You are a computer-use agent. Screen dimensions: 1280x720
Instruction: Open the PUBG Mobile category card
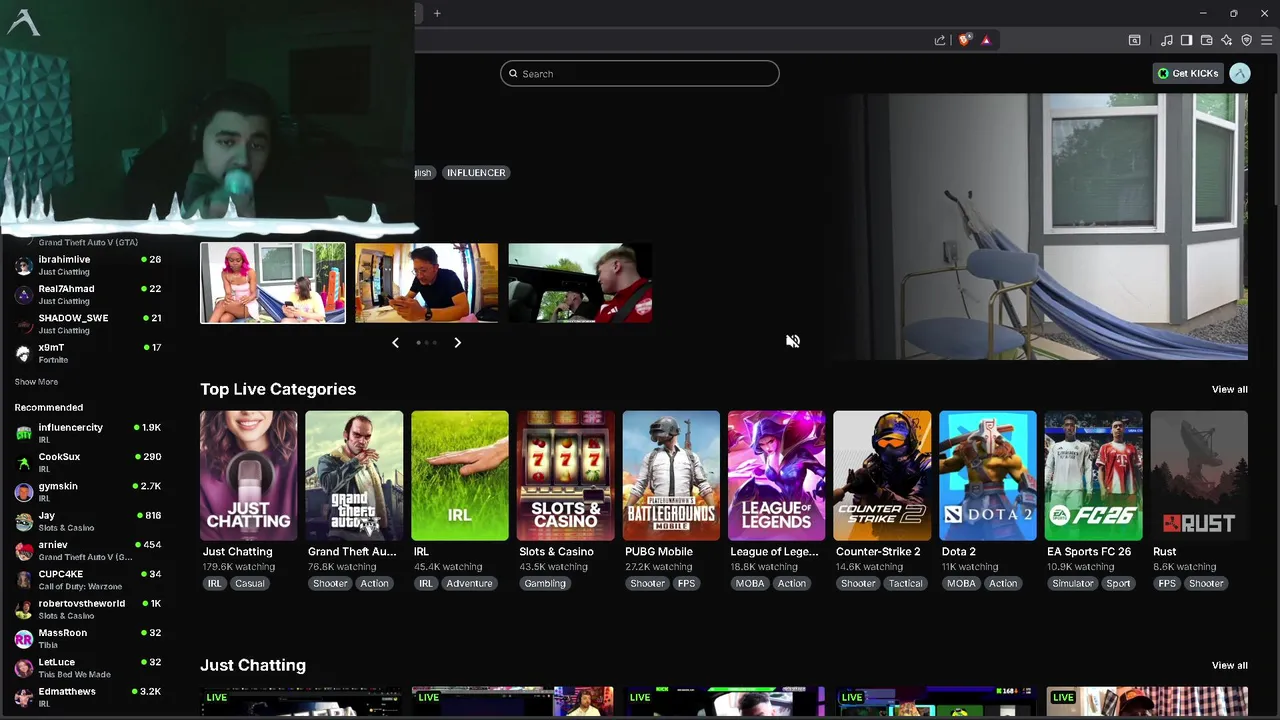coord(671,476)
